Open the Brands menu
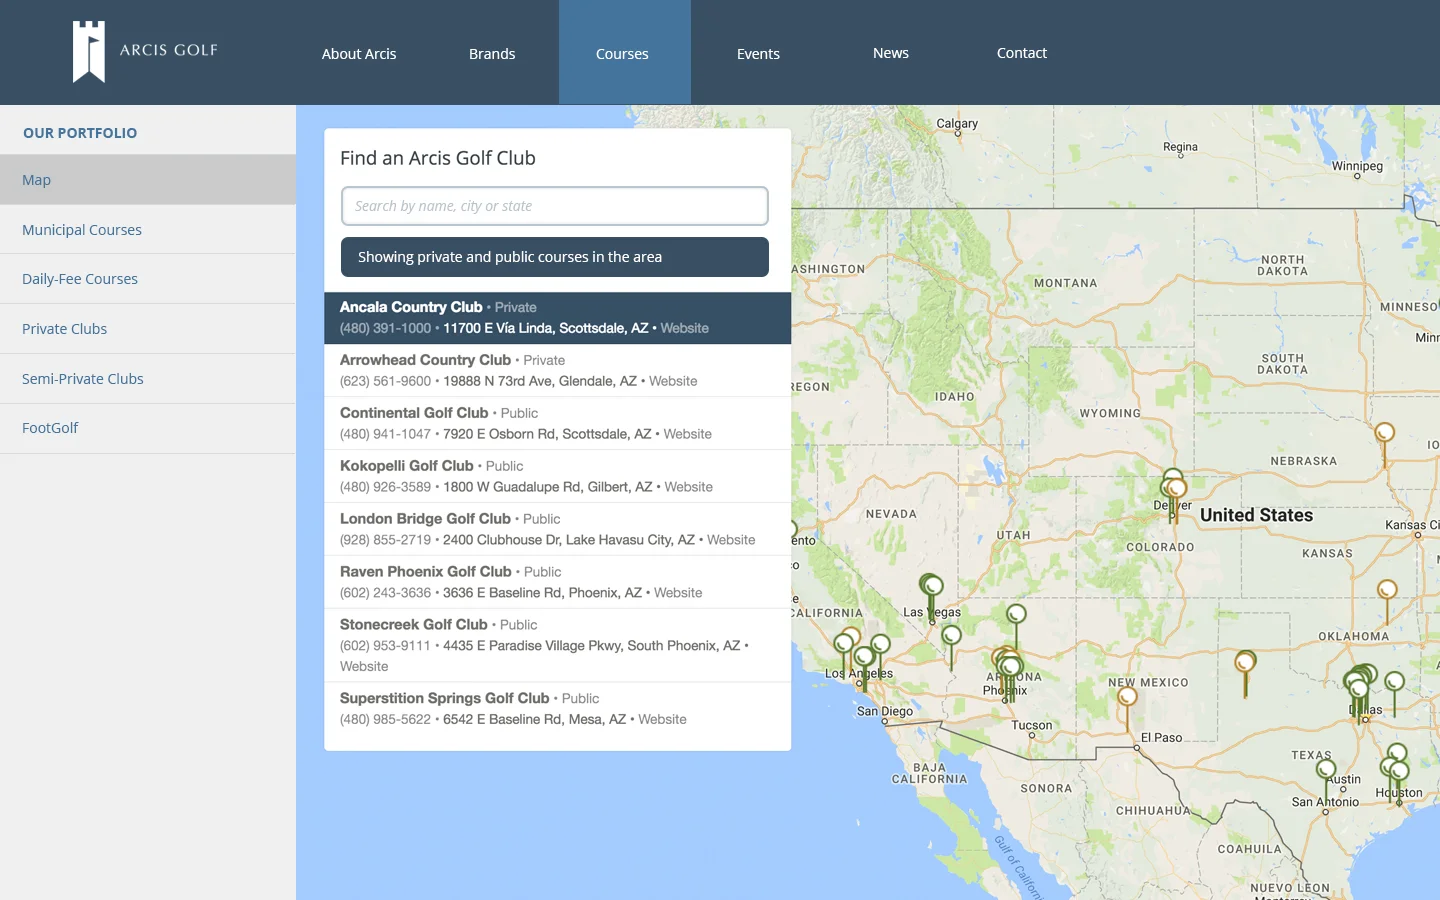Viewport: 1440px width, 900px height. [x=491, y=53]
